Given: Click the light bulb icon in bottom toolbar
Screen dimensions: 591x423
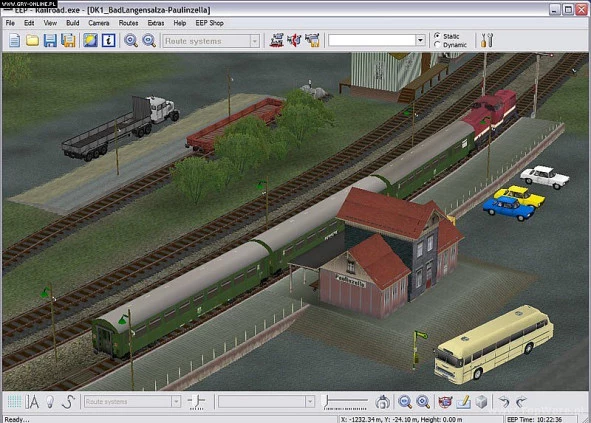Looking at the screenshot, I should click(x=50, y=402).
